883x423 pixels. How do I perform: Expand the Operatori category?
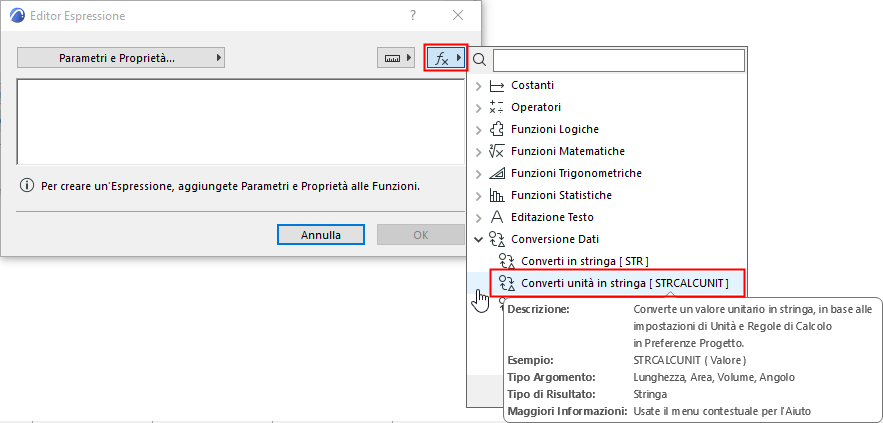click(x=479, y=107)
